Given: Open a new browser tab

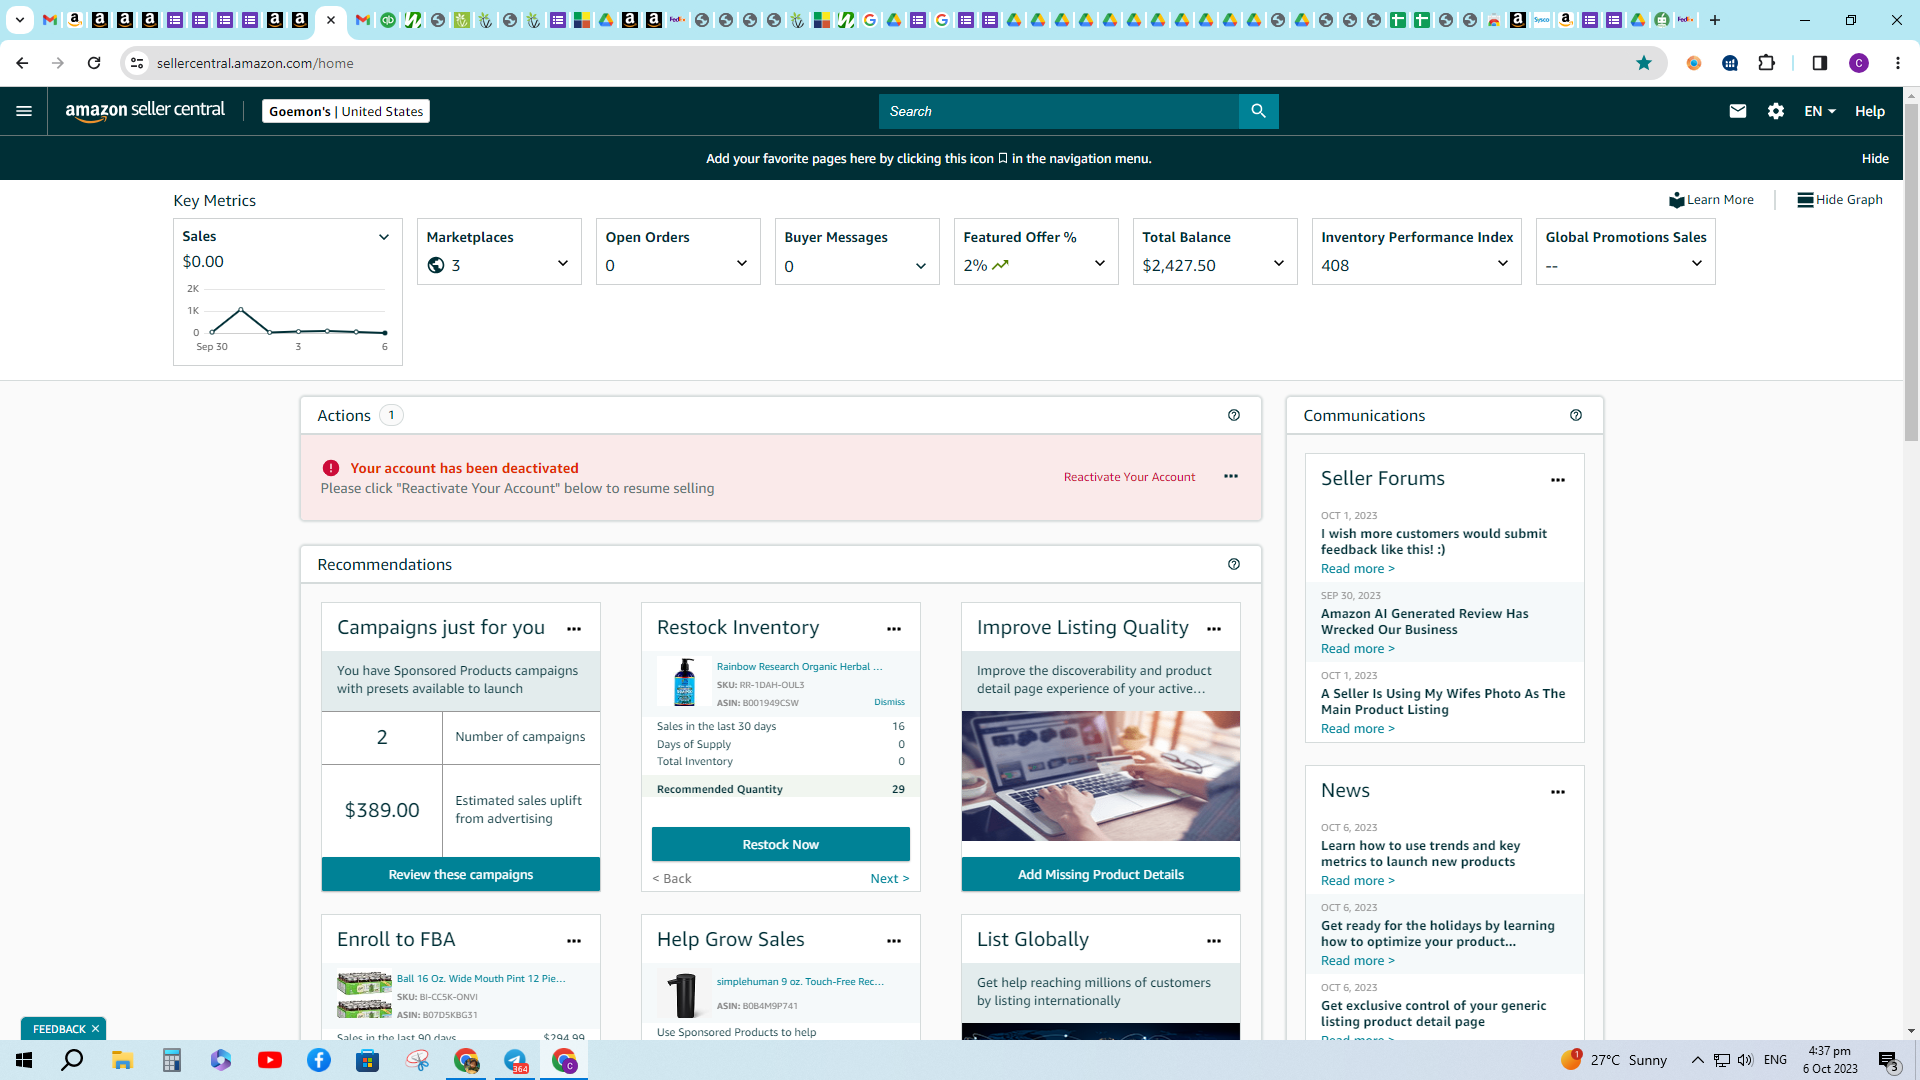Looking at the screenshot, I should pos(1715,20).
